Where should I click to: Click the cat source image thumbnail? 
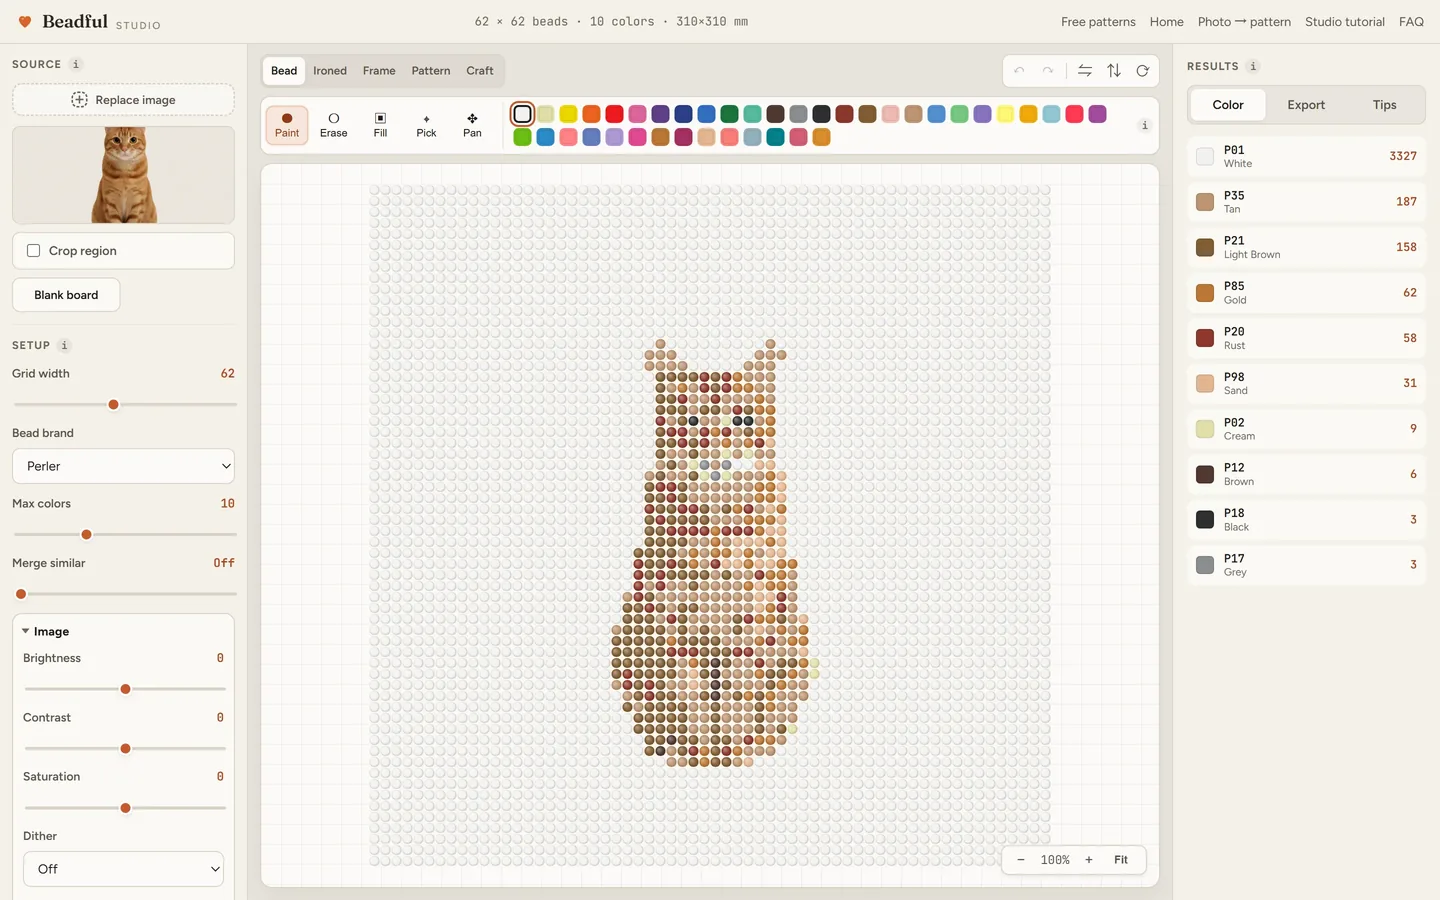[x=123, y=174]
